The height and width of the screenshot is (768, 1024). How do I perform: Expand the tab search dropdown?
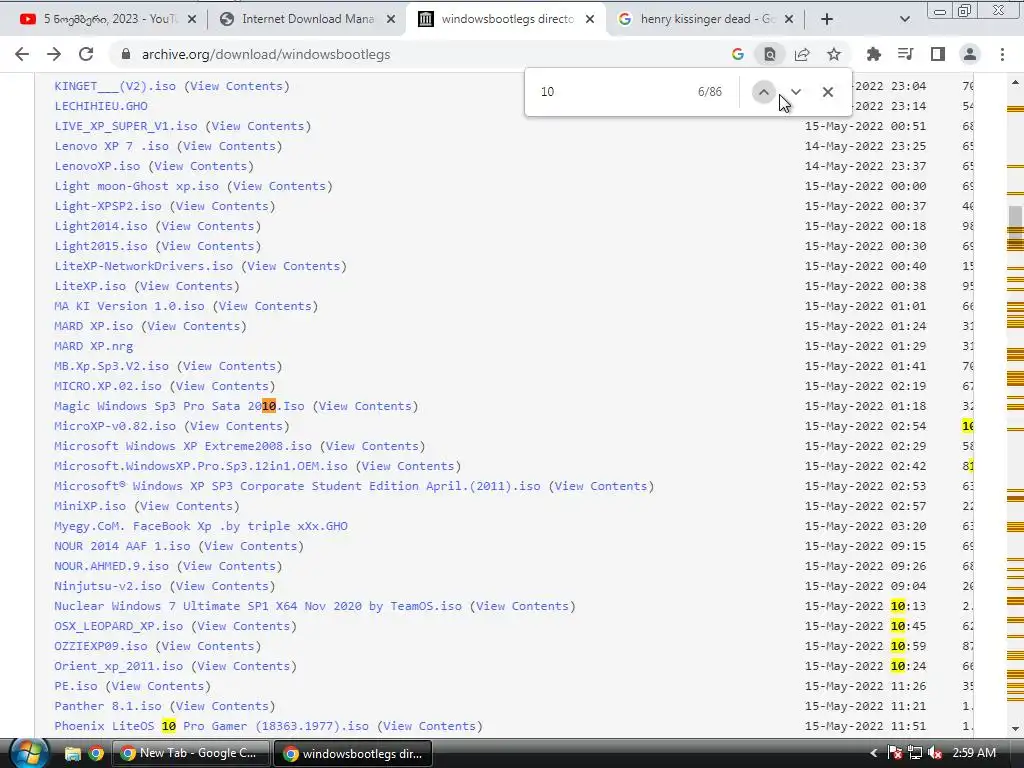point(904,20)
